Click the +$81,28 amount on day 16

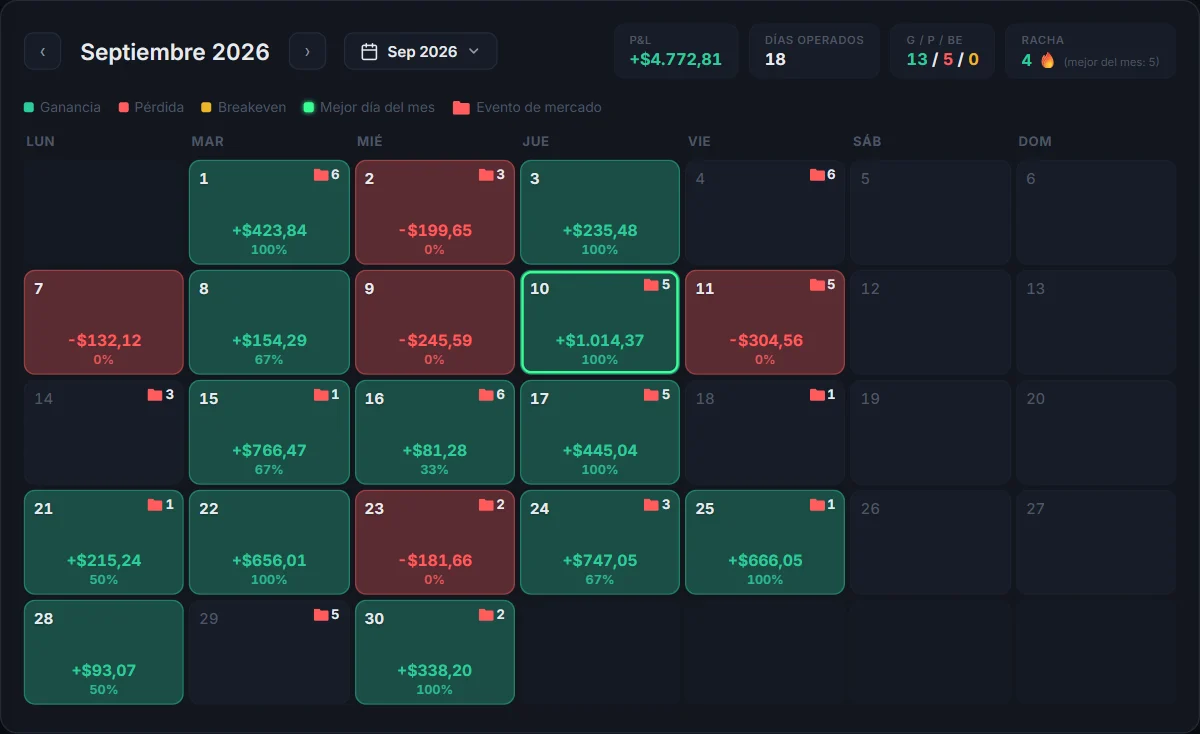pos(435,451)
